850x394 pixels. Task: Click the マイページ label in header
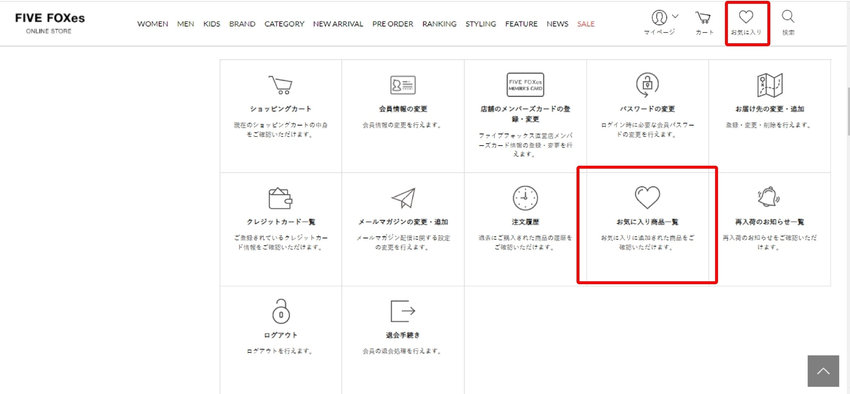[x=659, y=33]
